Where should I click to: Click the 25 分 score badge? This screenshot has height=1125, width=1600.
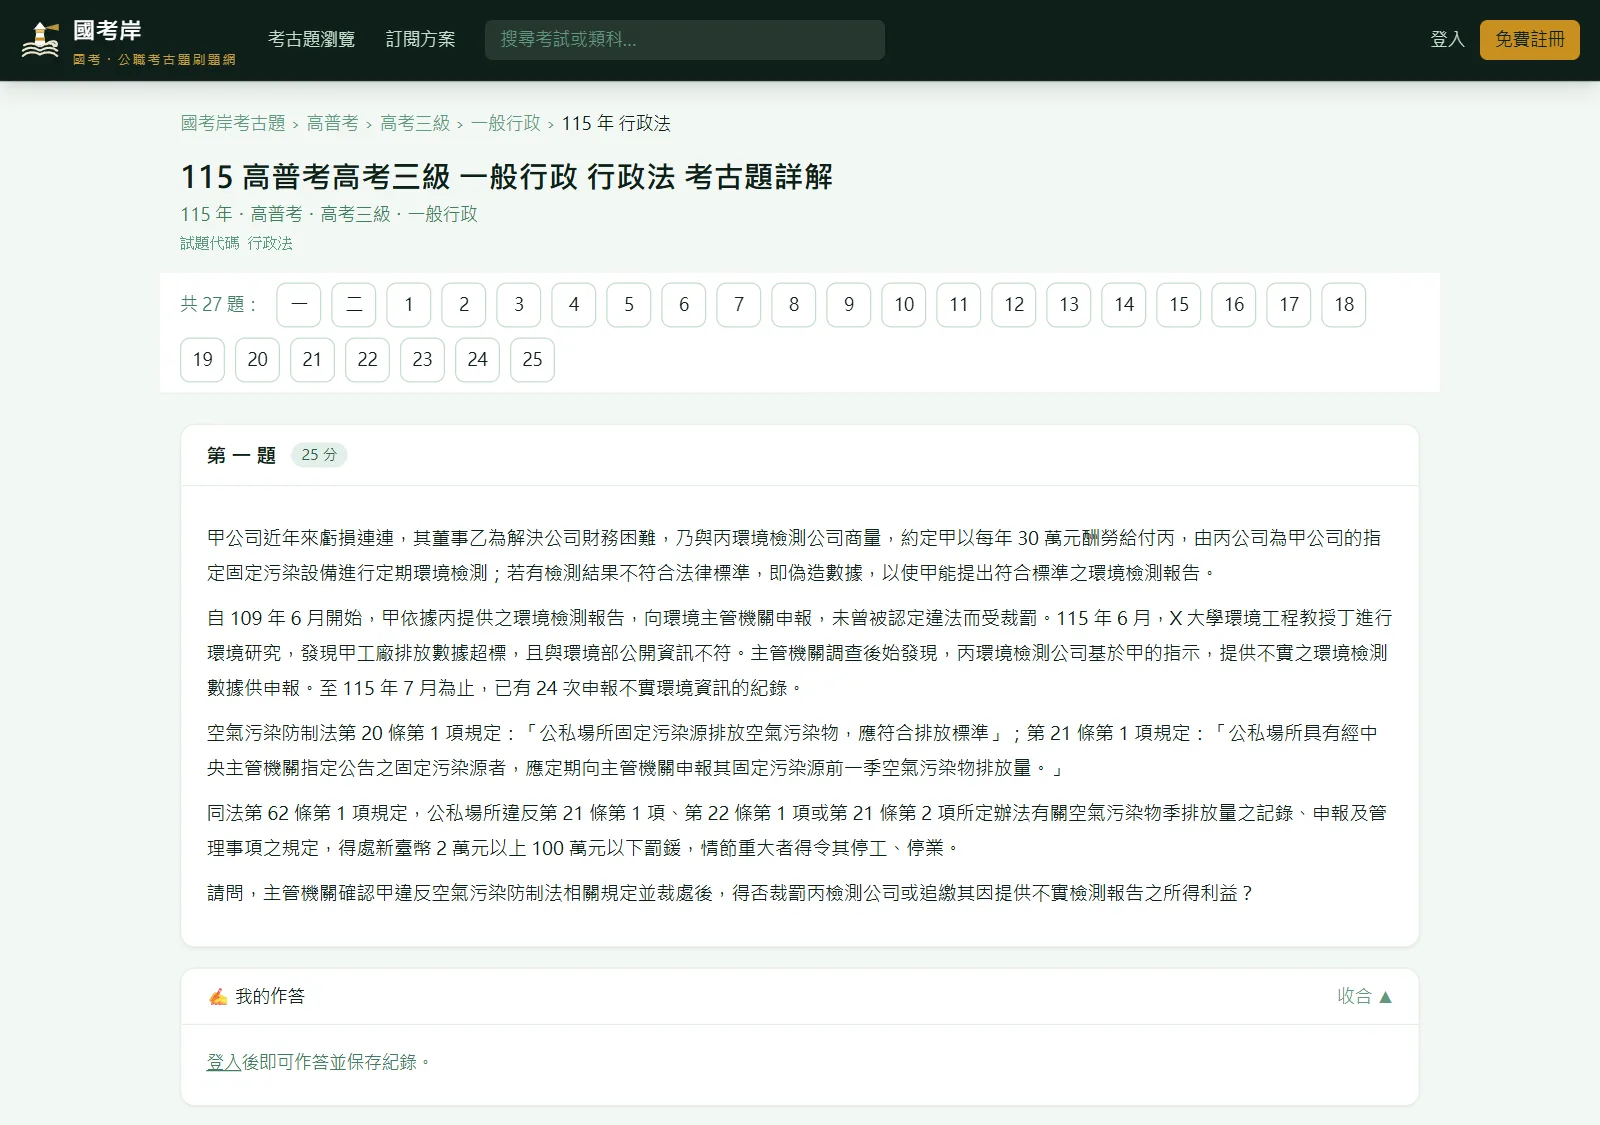pos(319,455)
